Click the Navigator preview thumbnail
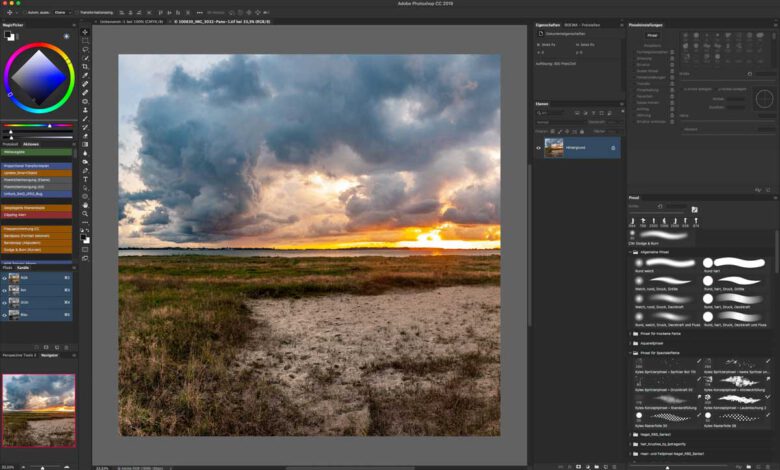Viewport: 780px width, 470px height. pyautogui.click(x=37, y=410)
